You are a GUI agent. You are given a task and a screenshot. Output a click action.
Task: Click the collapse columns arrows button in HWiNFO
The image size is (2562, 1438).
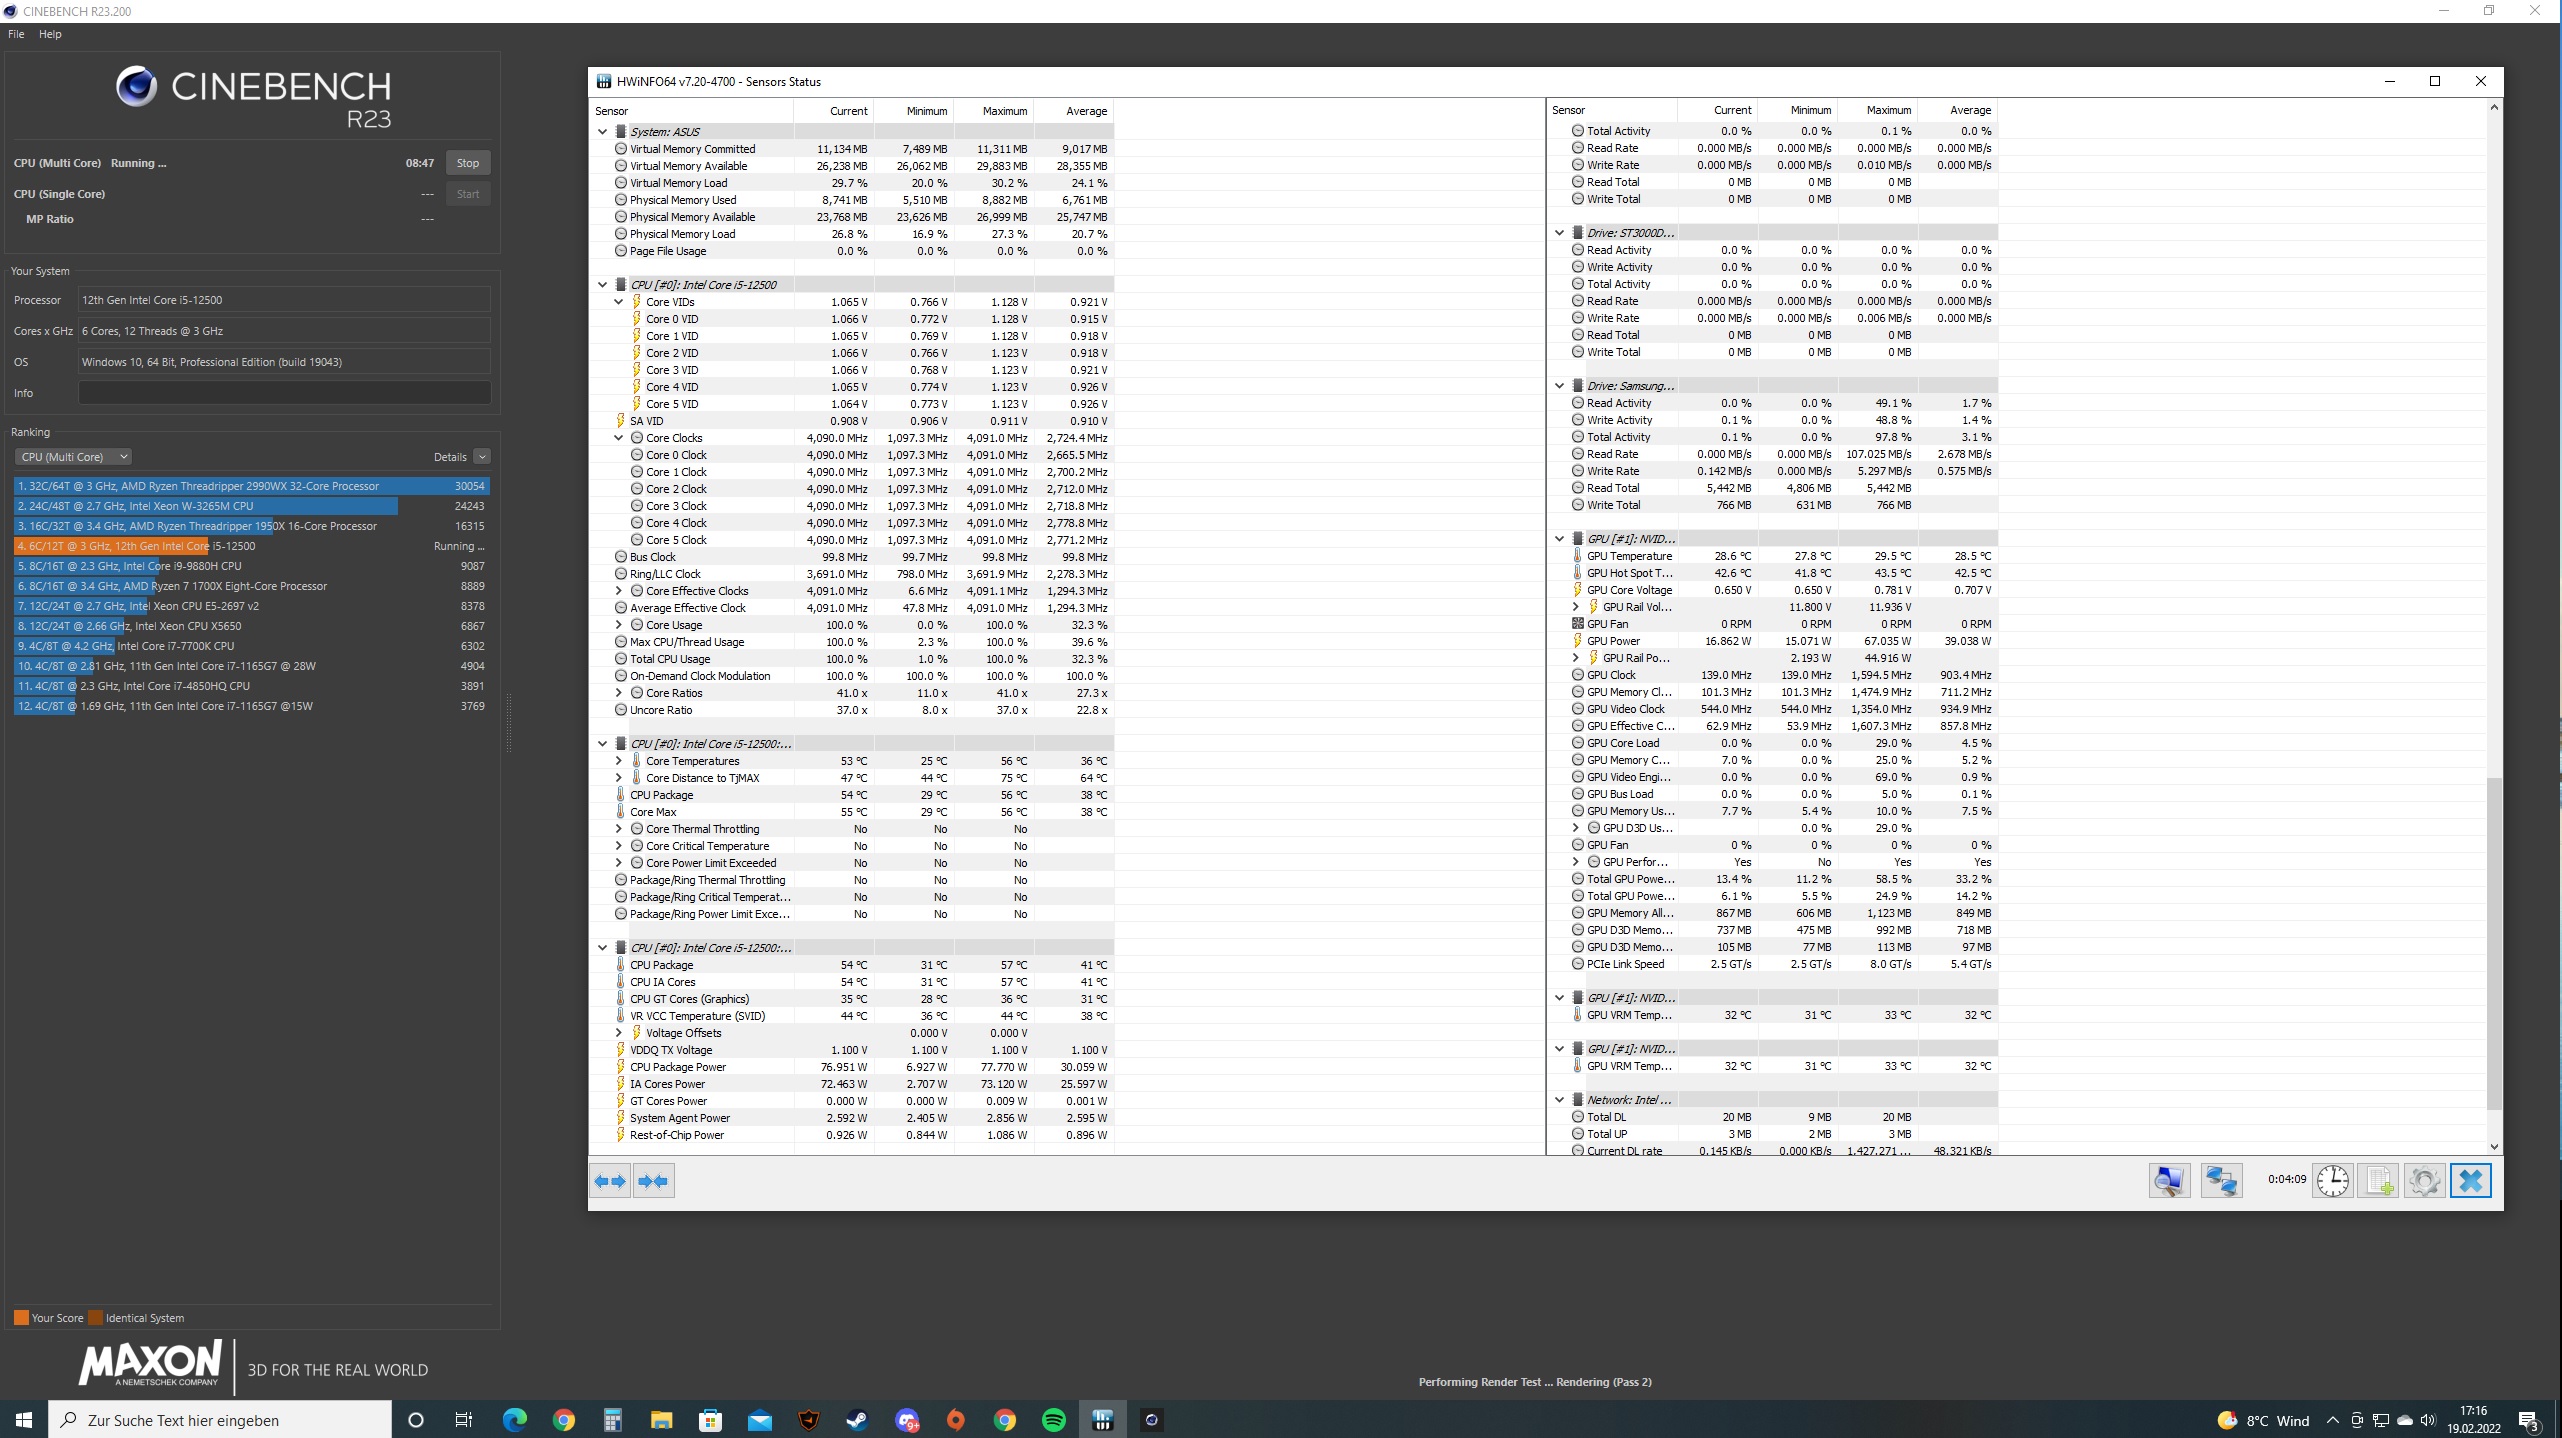tap(653, 1181)
